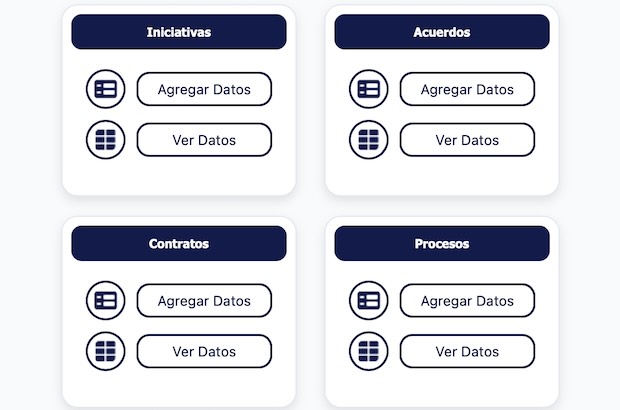Open Ver Datos for Acuerdos
Viewport: 620px width, 410px height.
pos(467,140)
